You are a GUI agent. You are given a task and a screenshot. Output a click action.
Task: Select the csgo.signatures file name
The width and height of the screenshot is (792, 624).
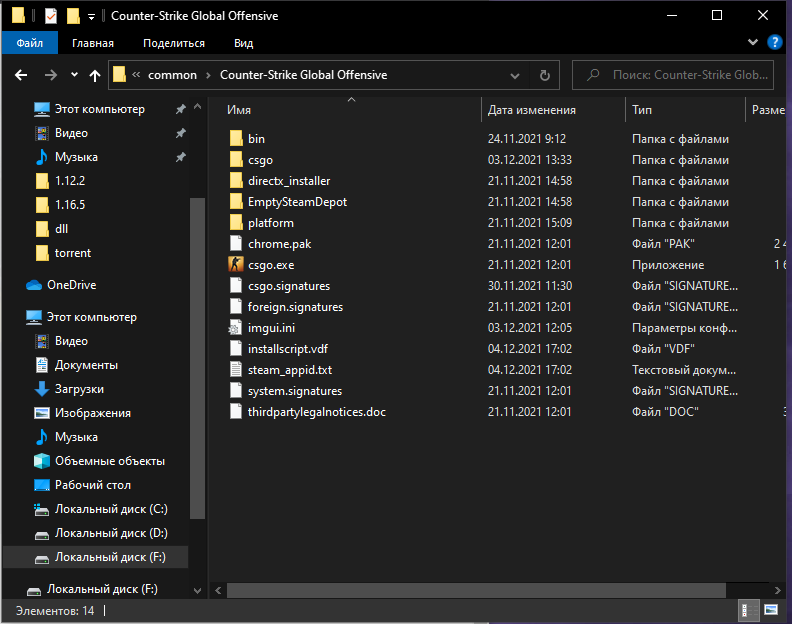(x=289, y=286)
